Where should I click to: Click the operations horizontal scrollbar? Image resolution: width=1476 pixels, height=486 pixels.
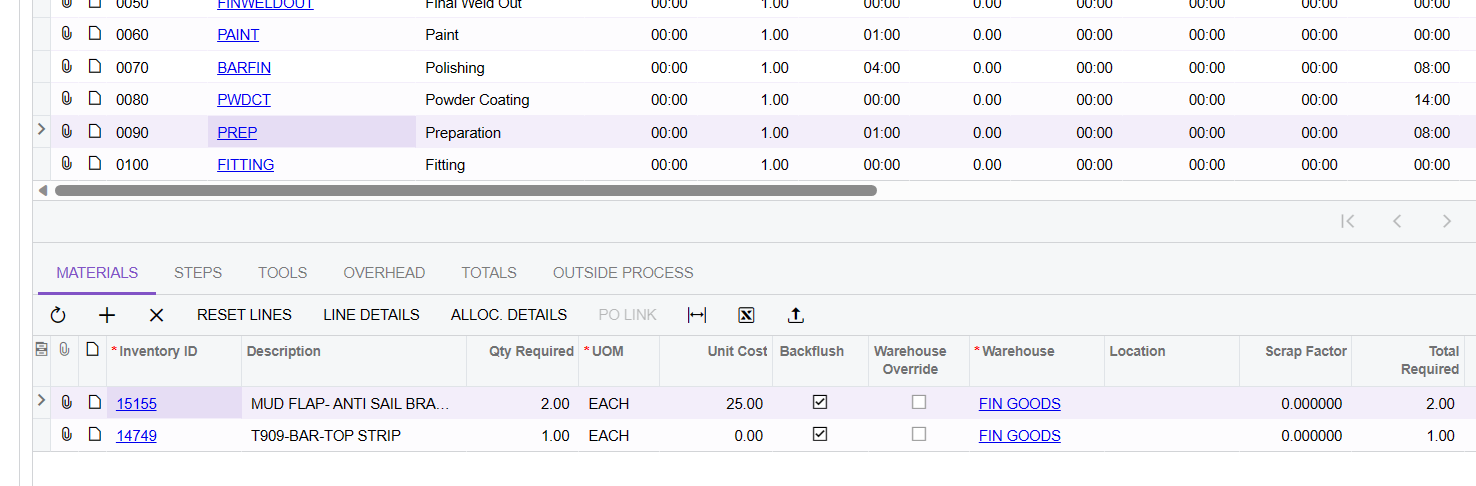[x=465, y=190]
